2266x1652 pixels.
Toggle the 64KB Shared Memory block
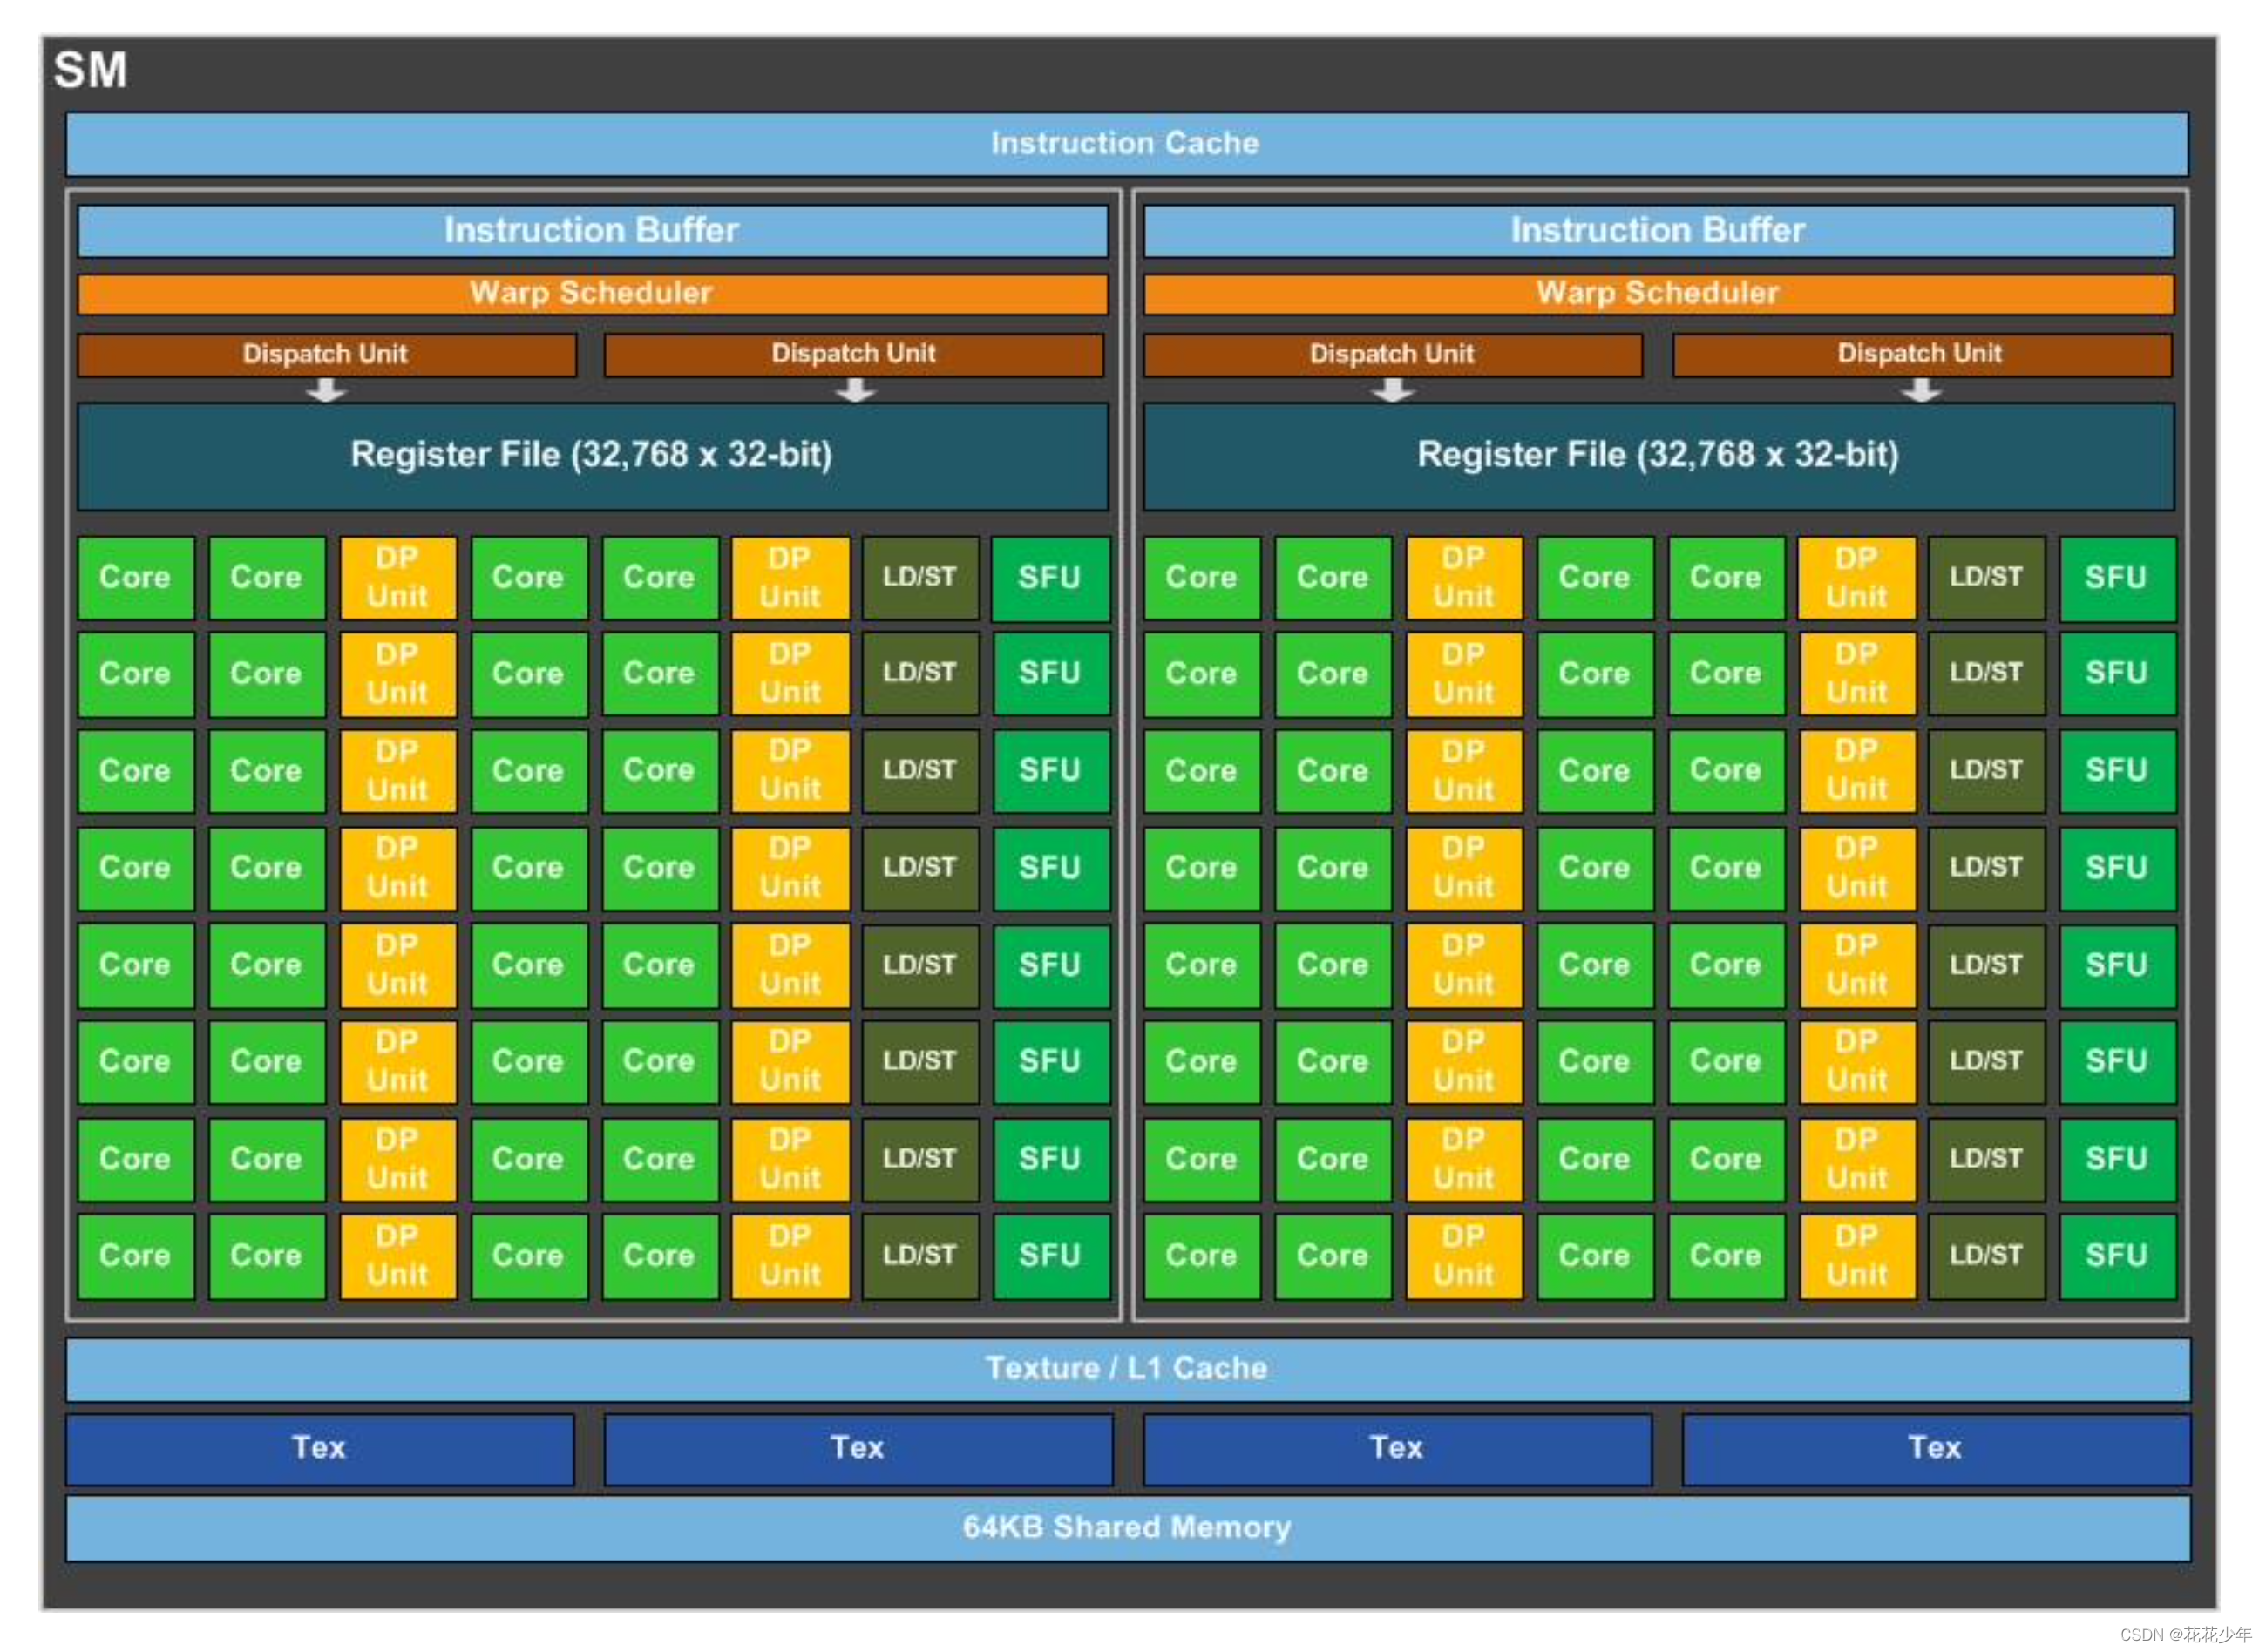pos(1131,1529)
